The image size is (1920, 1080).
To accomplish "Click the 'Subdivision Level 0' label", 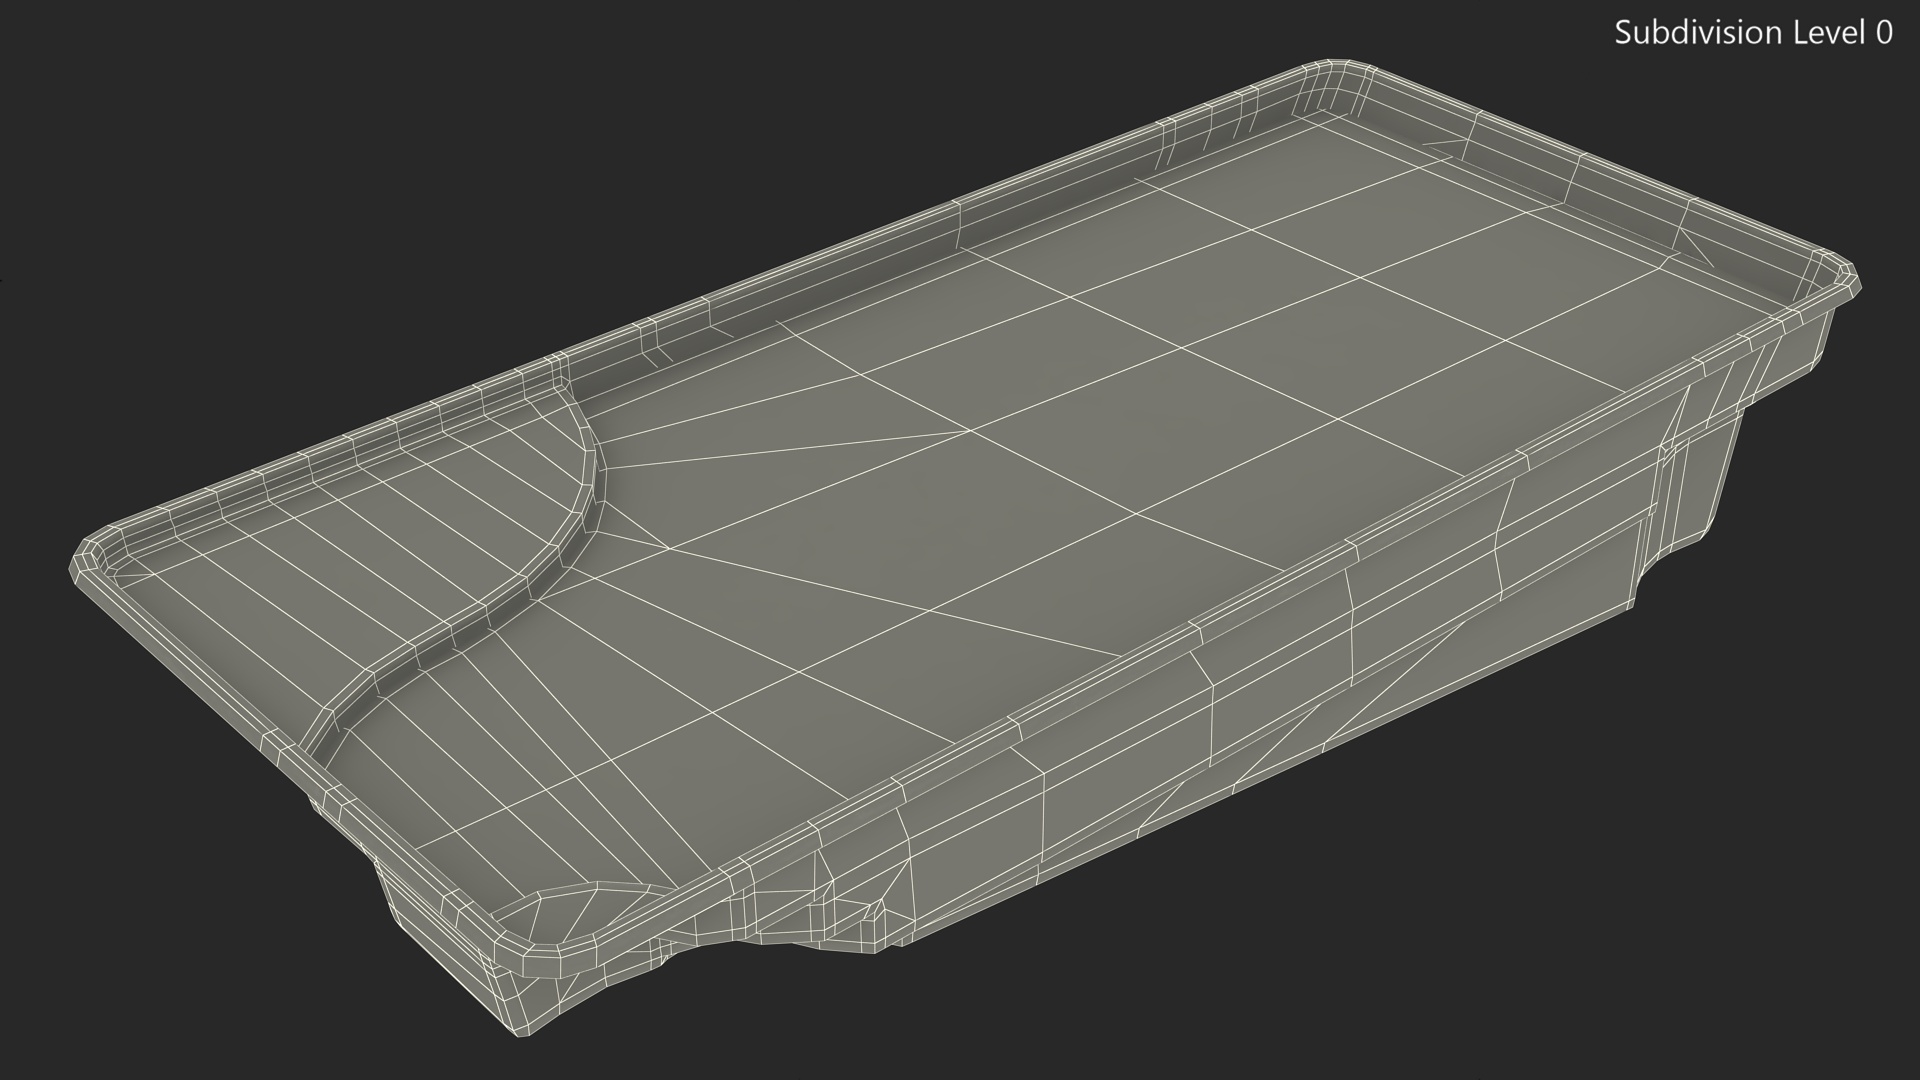I will pos(1753,33).
